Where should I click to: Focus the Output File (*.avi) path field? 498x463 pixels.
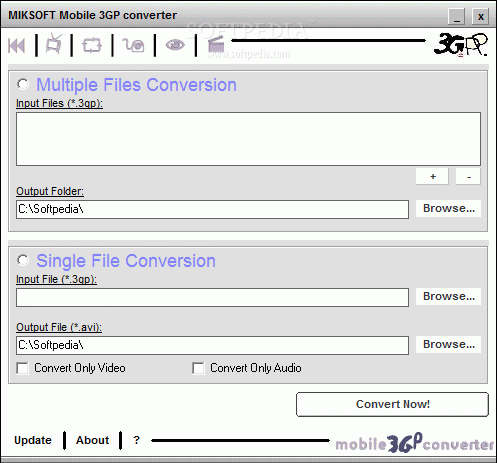tap(212, 345)
